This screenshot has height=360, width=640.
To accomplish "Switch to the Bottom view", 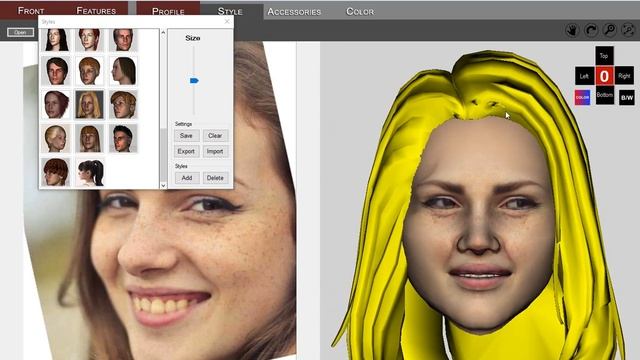I will (604, 95).
